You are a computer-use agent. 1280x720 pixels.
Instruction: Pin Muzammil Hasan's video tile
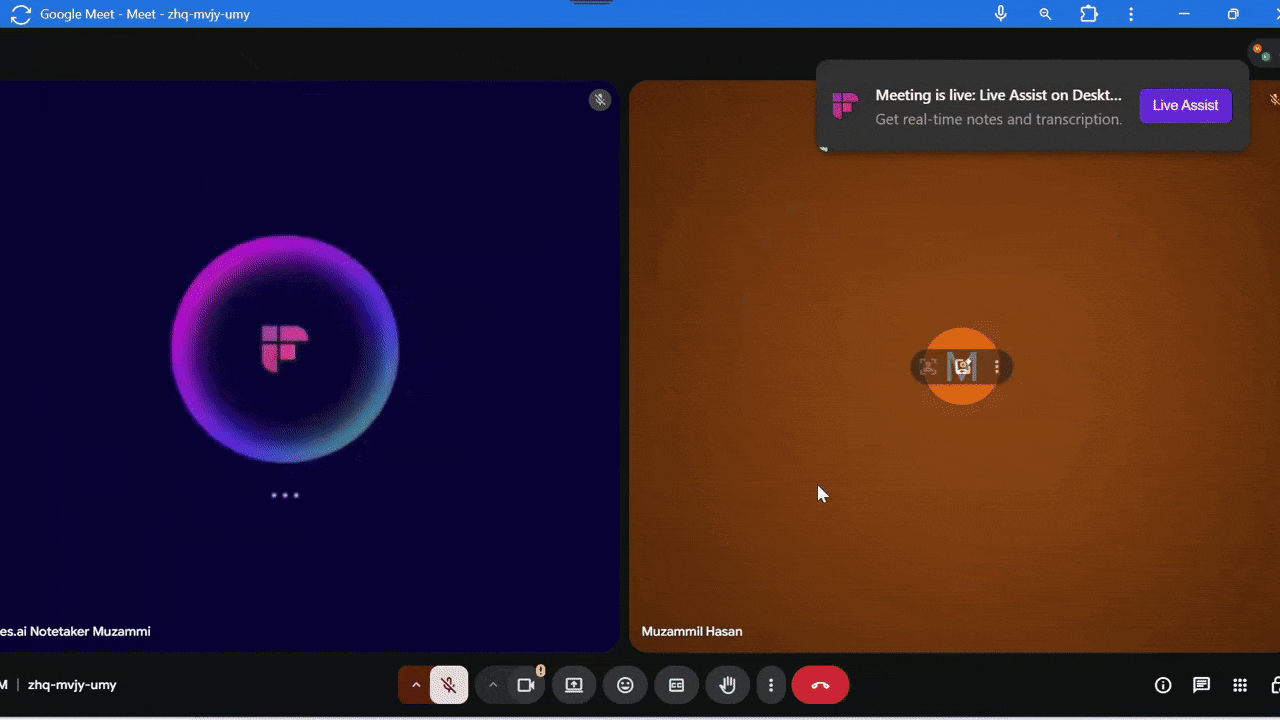[927, 367]
